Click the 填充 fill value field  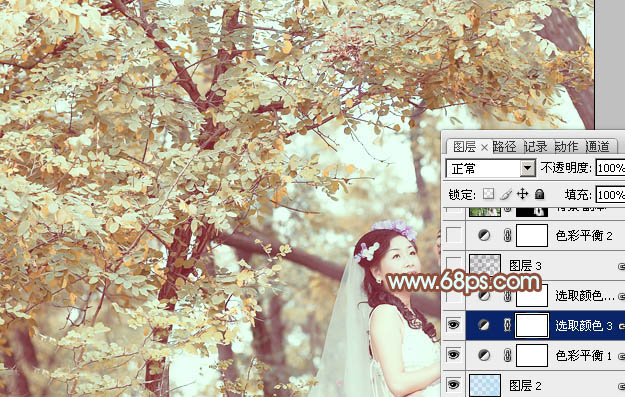tap(610, 195)
